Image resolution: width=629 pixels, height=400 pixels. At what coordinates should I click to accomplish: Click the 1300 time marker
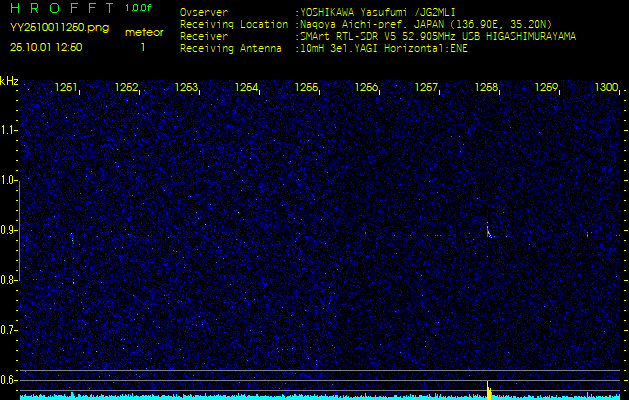(606, 88)
